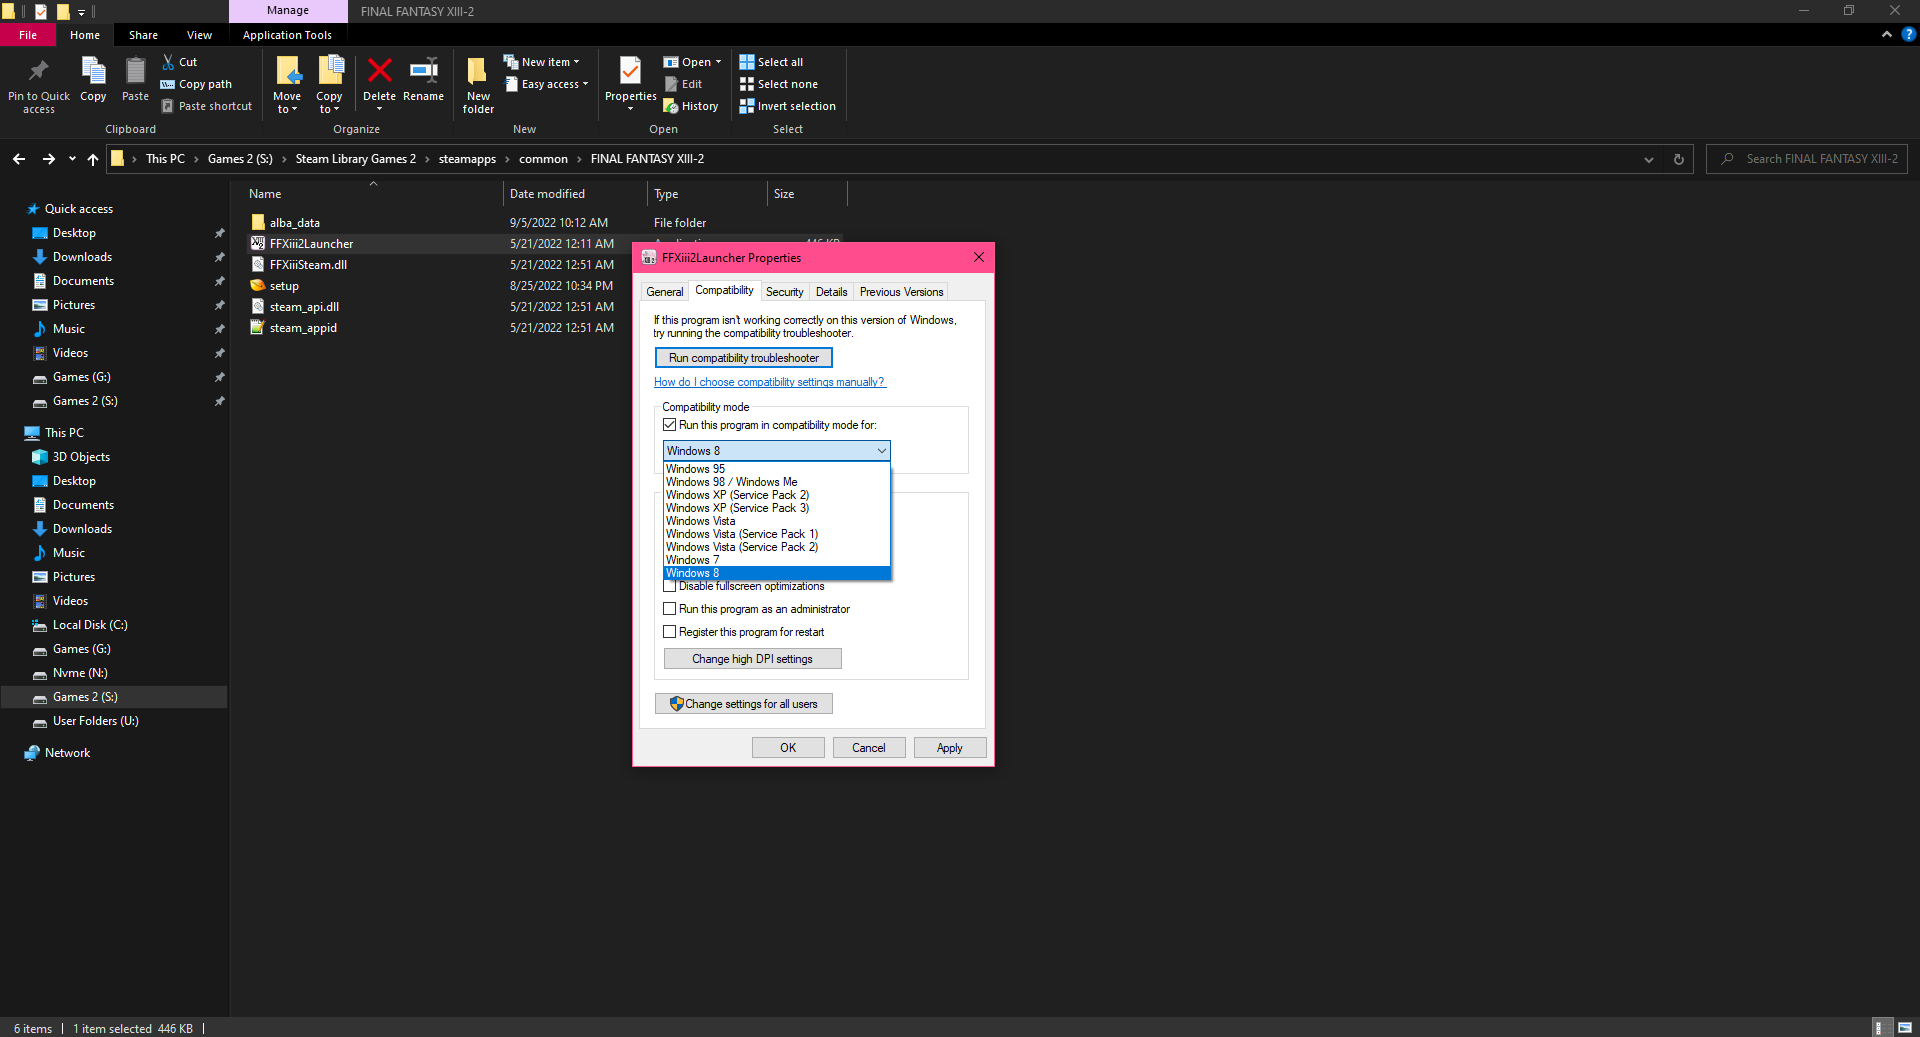This screenshot has height=1037, width=1920.
Task: Sort files by Date modified column
Action: pyautogui.click(x=575, y=194)
